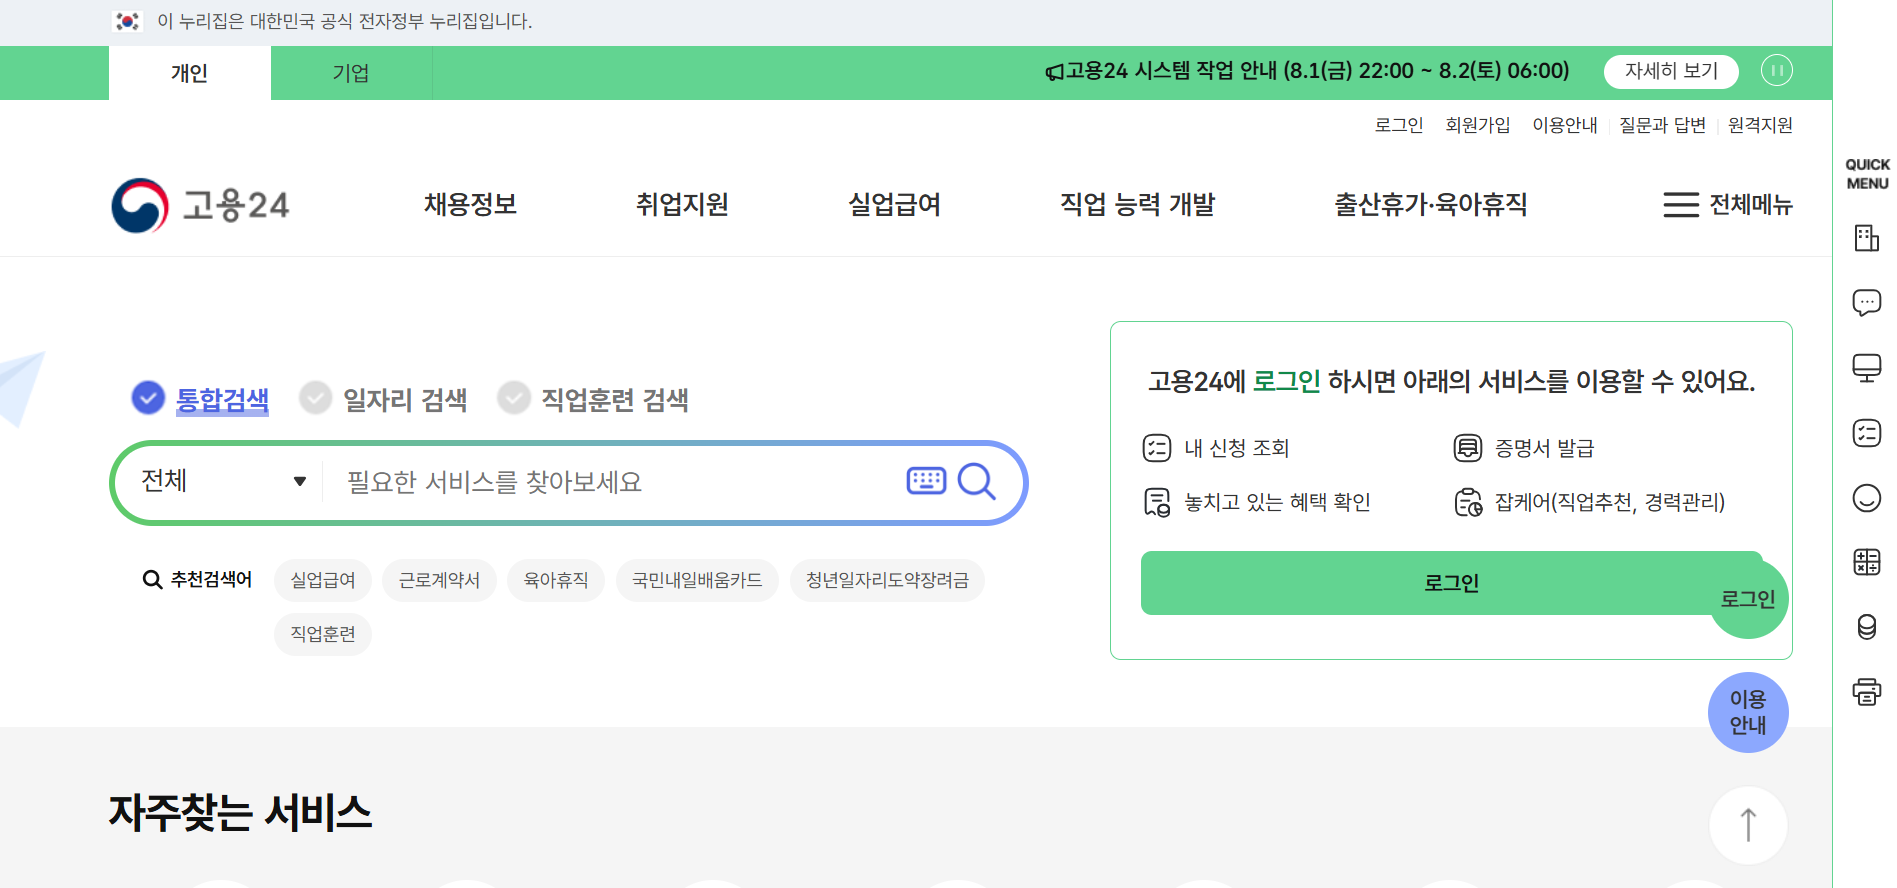The image size is (1897, 888).
Task: Open the monitor icon in quick menu
Action: click(1866, 368)
